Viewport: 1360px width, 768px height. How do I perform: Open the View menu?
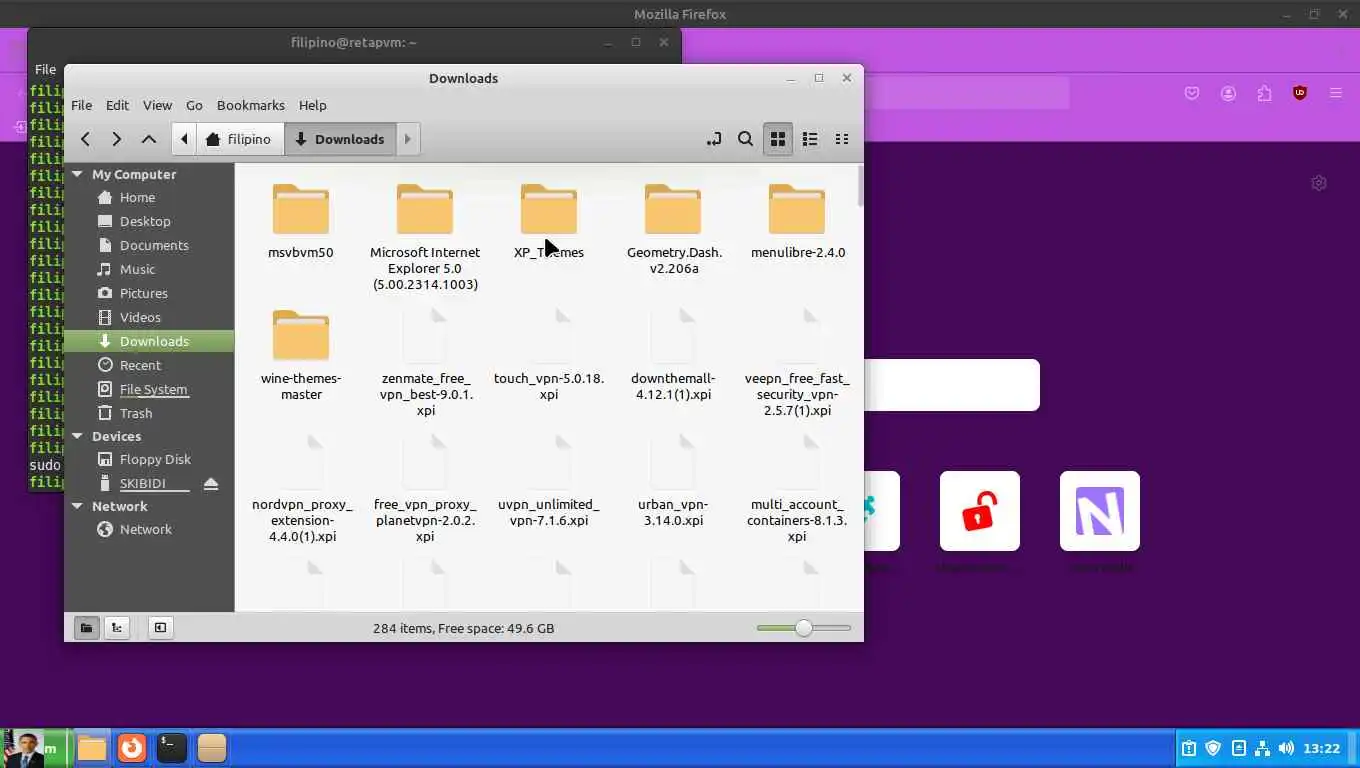[157, 105]
